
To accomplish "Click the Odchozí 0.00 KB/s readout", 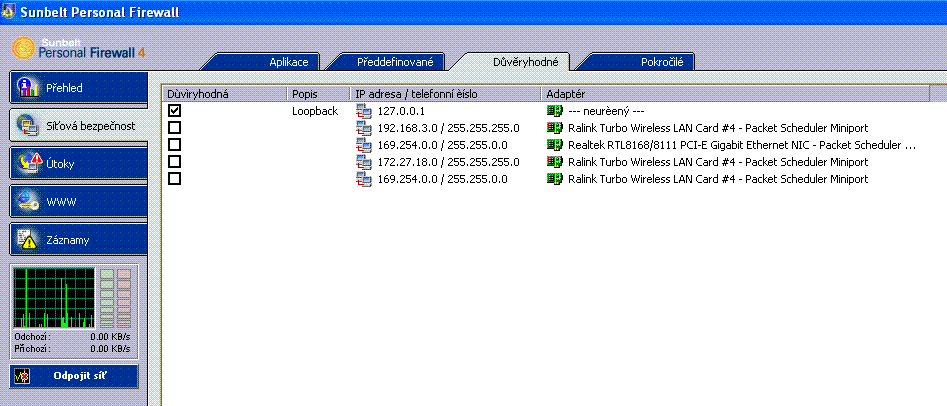I will coord(72,337).
